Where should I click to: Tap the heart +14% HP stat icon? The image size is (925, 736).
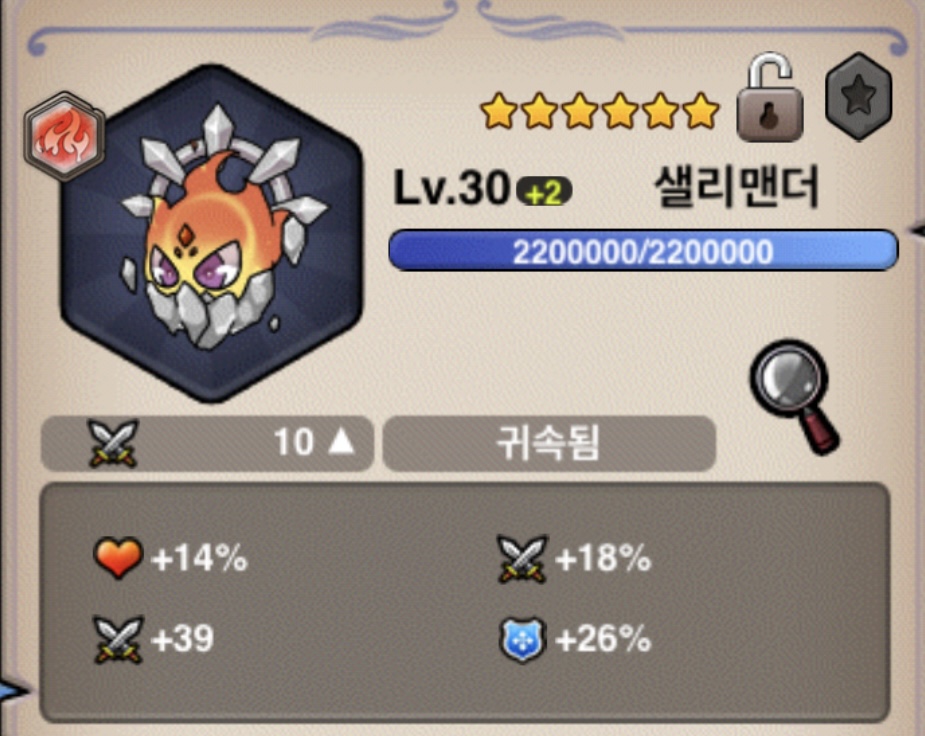[x=118, y=557]
